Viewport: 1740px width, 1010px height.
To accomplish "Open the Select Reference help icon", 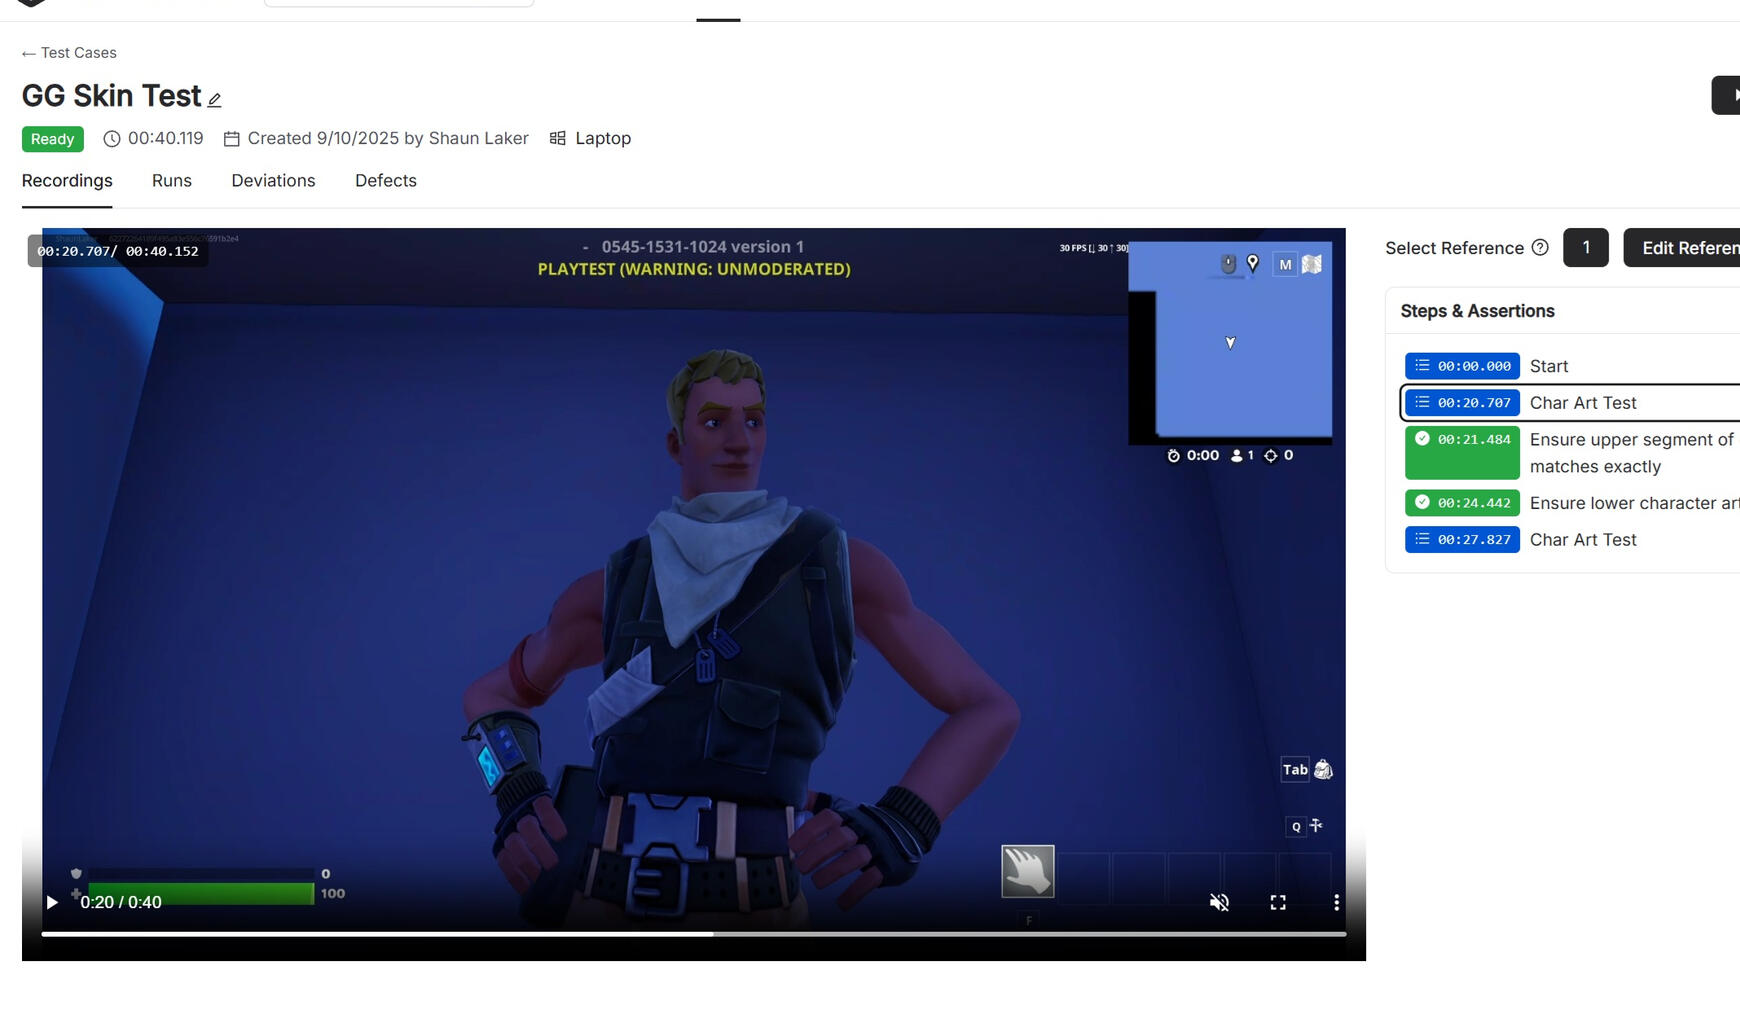I will coord(1539,247).
